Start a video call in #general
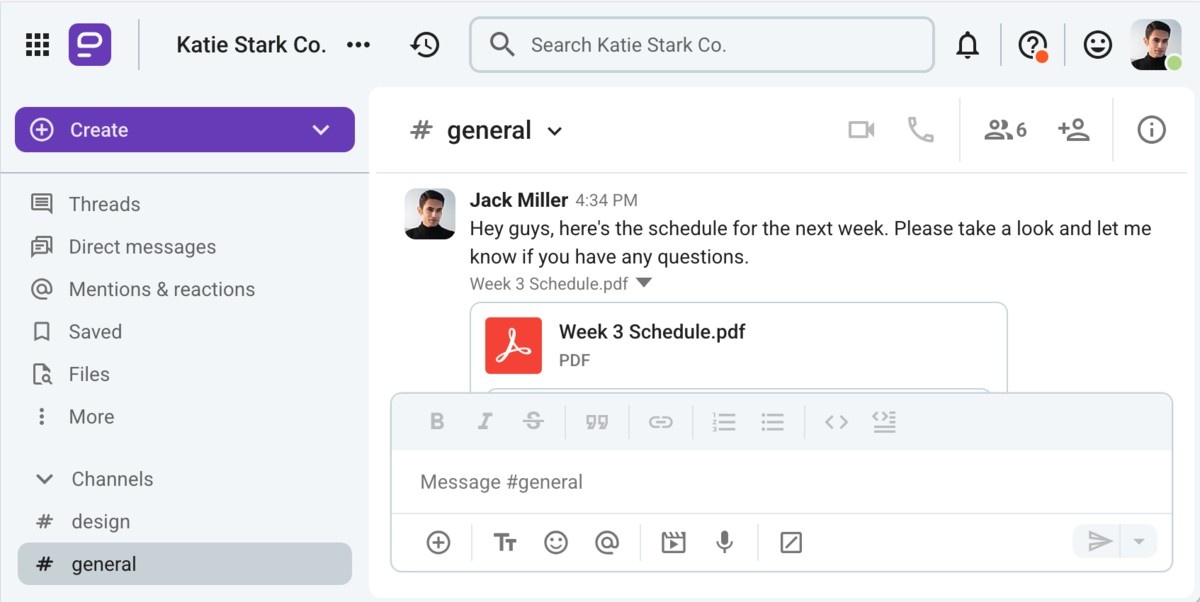 click(861, 130)
